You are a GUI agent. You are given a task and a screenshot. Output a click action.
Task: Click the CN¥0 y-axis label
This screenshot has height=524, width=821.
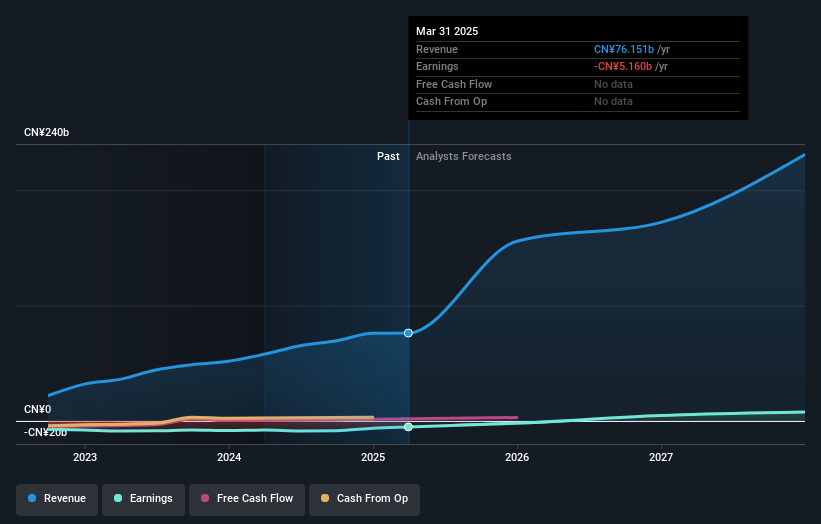(x=38, y=409)
